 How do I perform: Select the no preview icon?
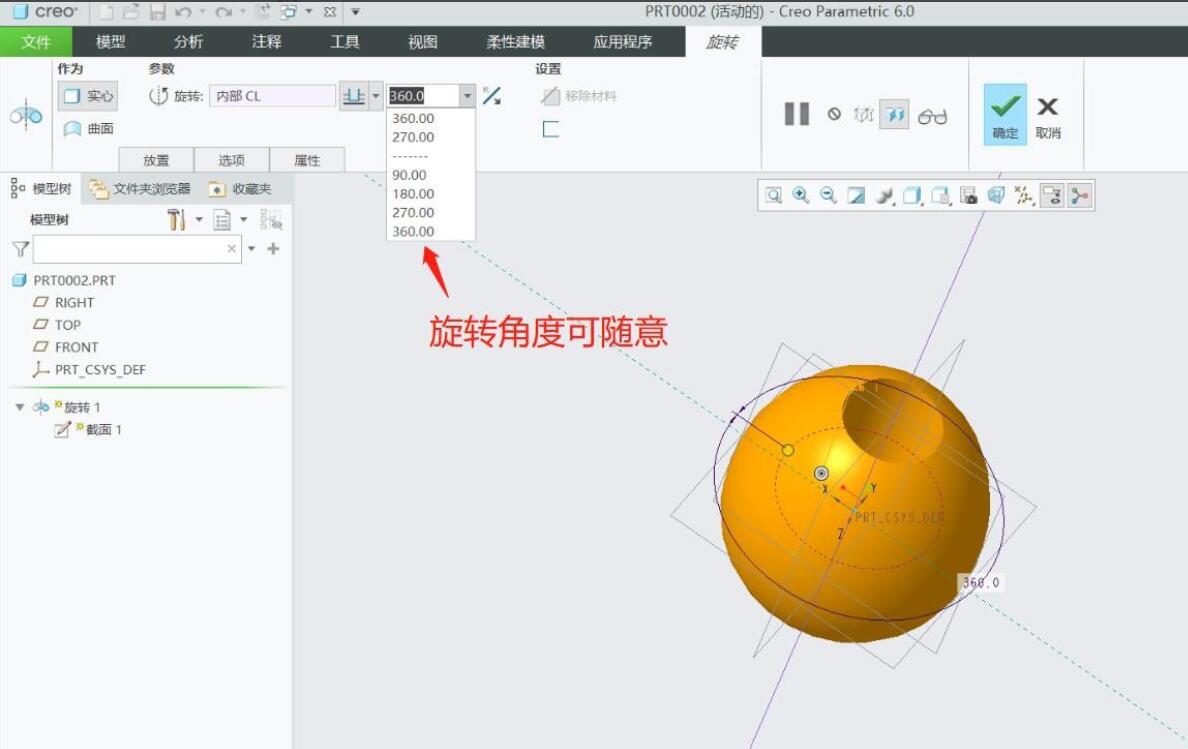tap(834, 114)
